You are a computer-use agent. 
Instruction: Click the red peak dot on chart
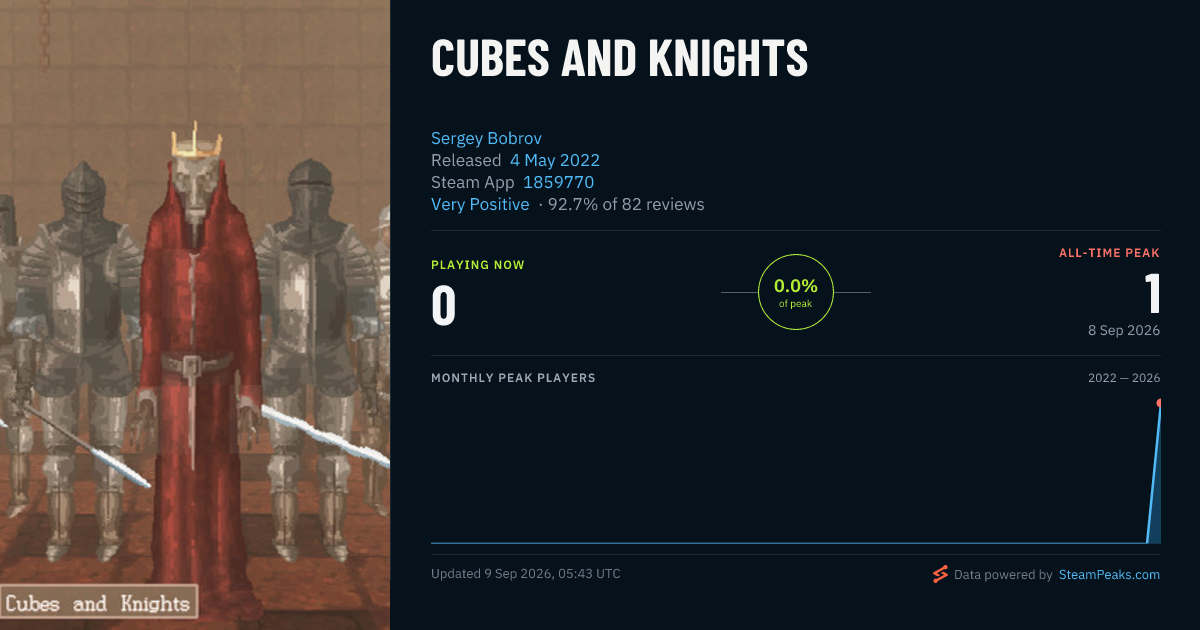click(x=1160, y=403)
